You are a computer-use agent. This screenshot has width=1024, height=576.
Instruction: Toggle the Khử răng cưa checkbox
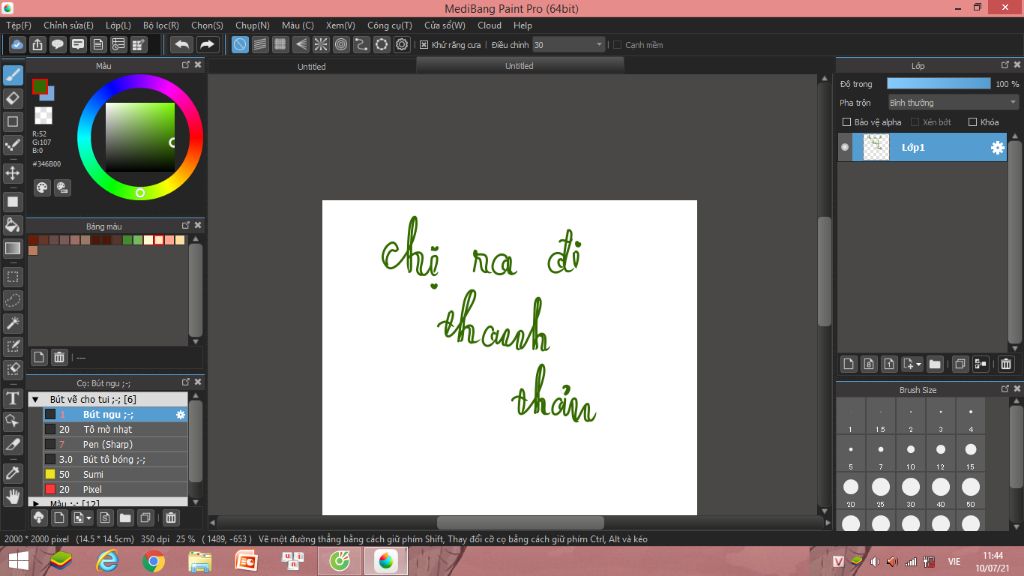(424, 45)
